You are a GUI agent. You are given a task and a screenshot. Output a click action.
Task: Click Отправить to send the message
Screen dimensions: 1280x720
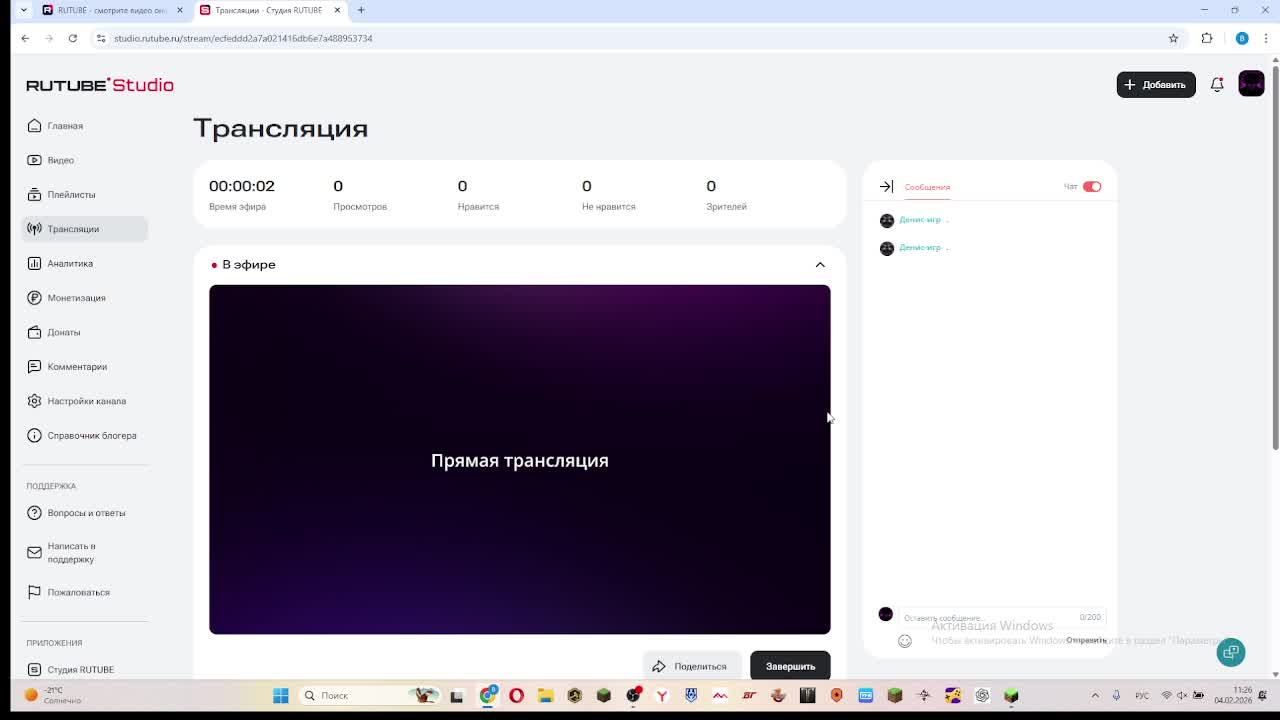(x=1086, y=640)
